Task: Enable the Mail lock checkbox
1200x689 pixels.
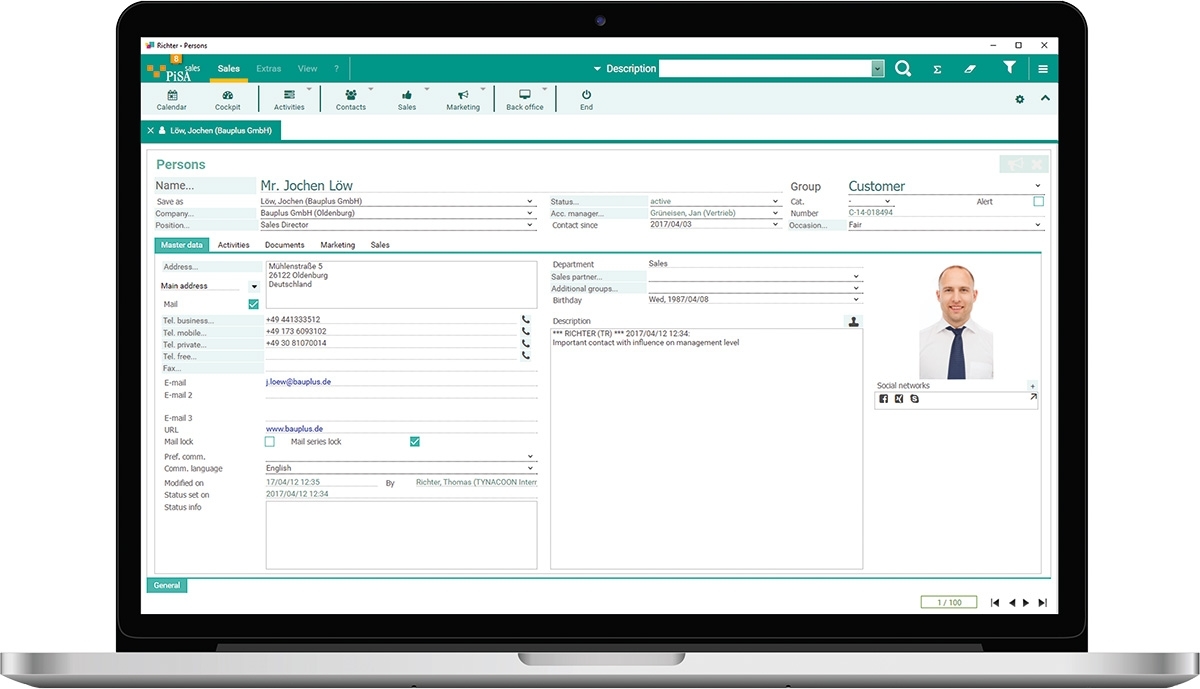Action: [x=269, y=441]
